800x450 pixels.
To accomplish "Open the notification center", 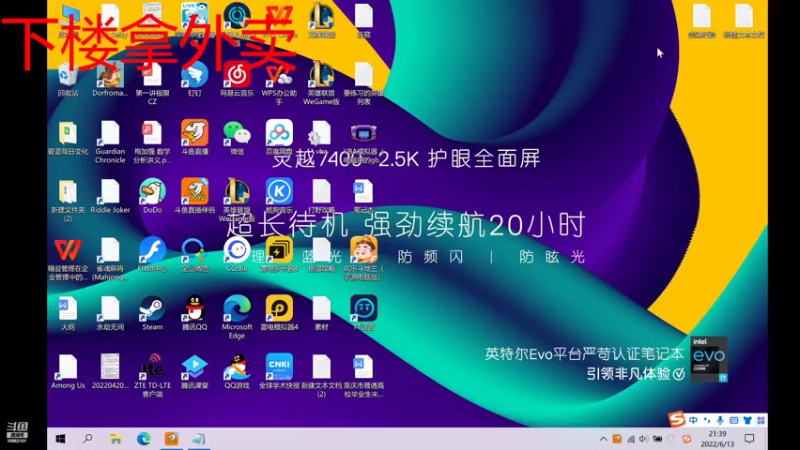I will [749, 439].
